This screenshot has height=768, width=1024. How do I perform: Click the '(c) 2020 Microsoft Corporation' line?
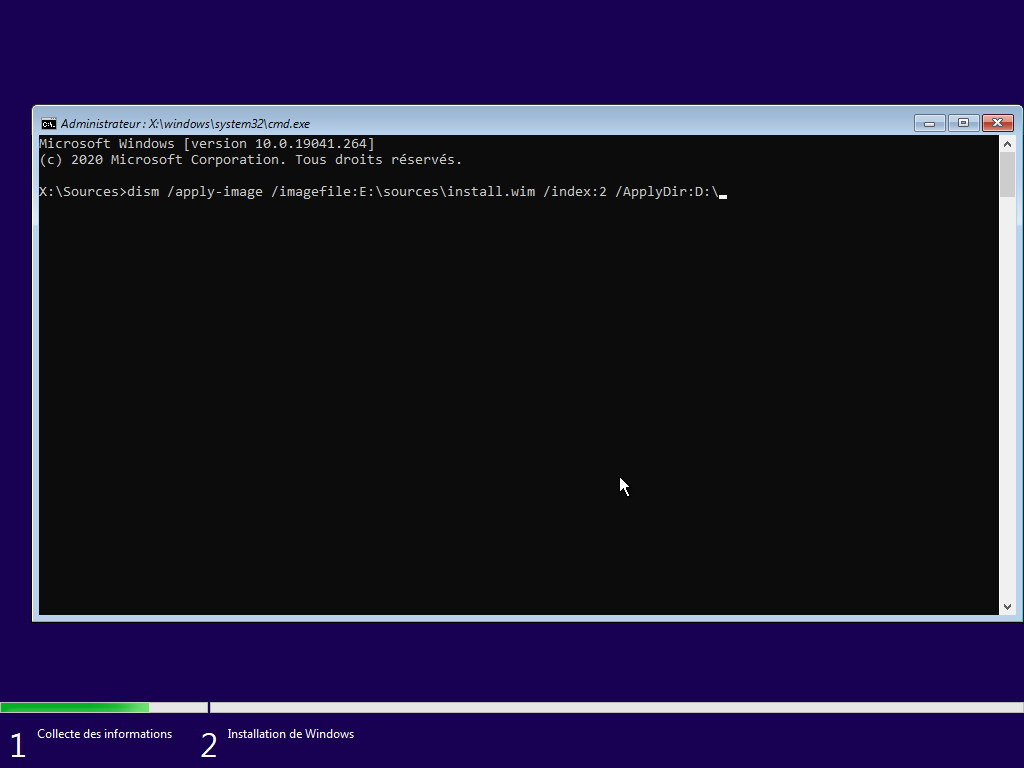click(x=251, y=160)
